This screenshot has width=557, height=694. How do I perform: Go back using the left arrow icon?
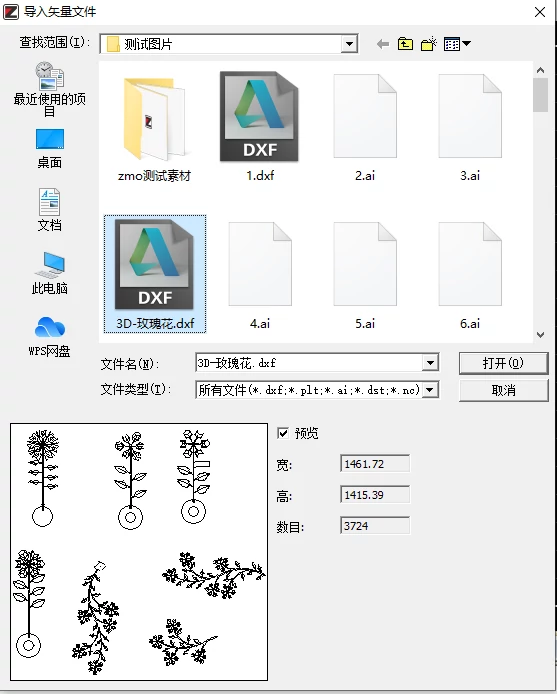click(383, 44)
